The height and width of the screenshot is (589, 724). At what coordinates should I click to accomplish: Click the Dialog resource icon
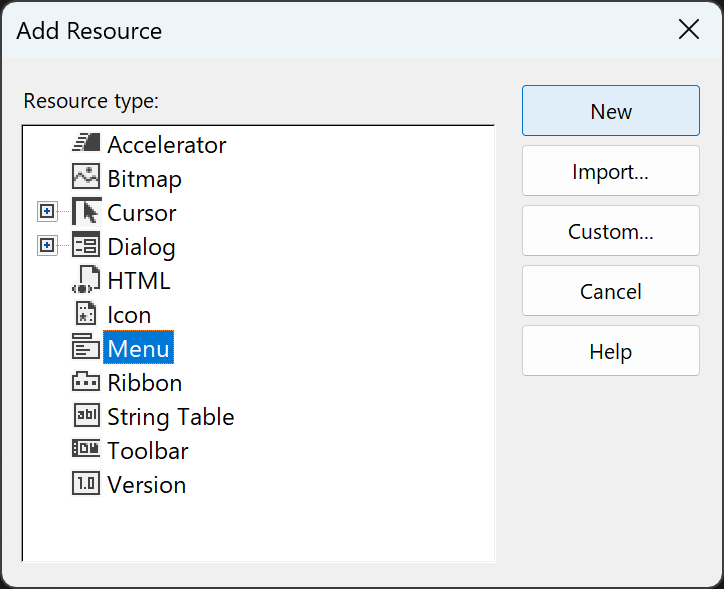click(86, 246)
